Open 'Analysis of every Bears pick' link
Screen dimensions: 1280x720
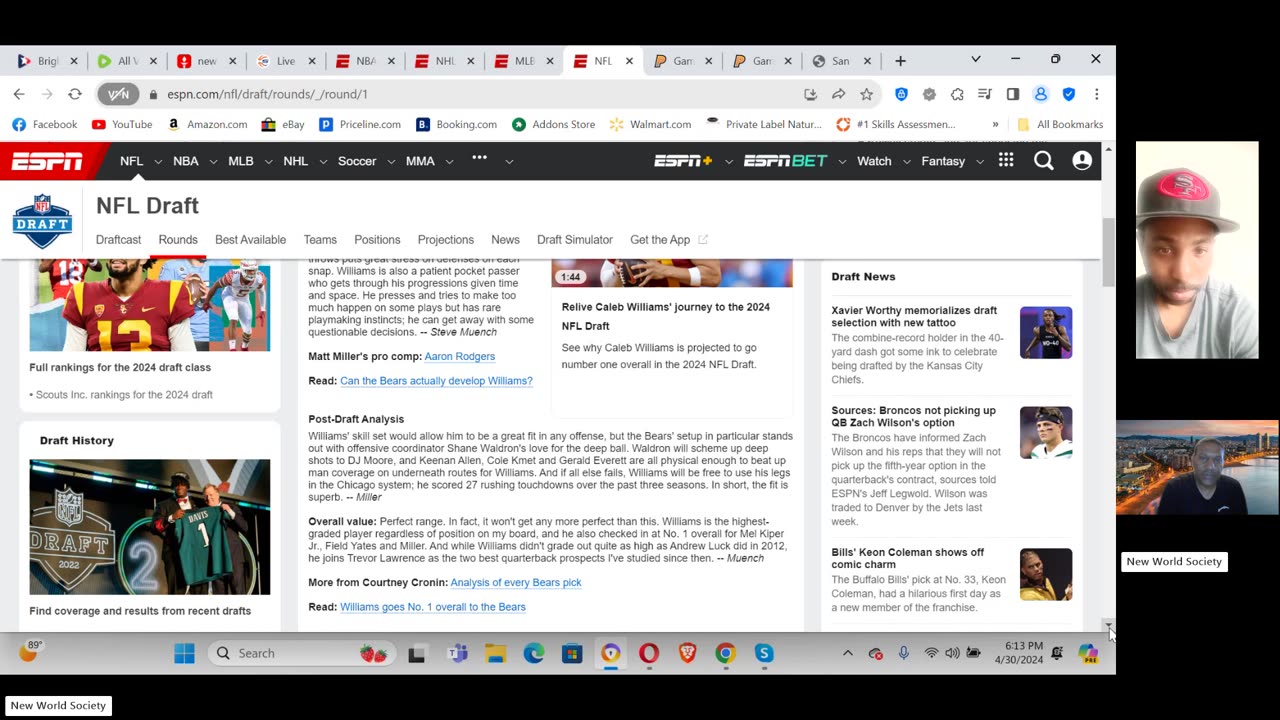pyautogui.click(x=516, y=582)
